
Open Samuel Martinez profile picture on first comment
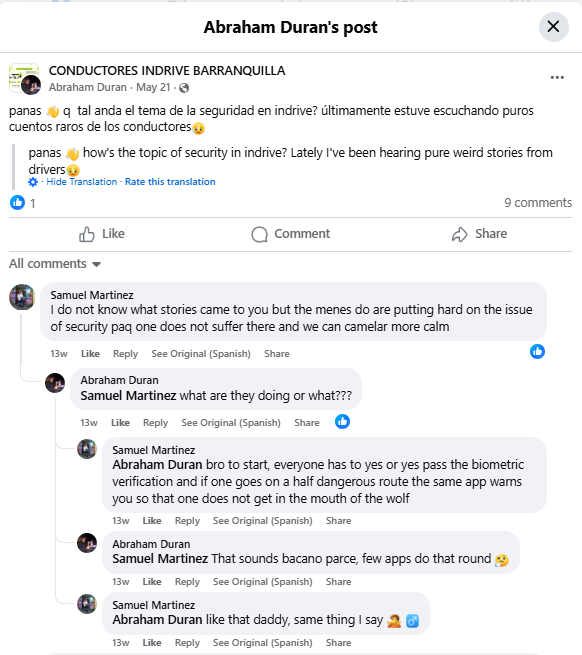click(22, 297)
